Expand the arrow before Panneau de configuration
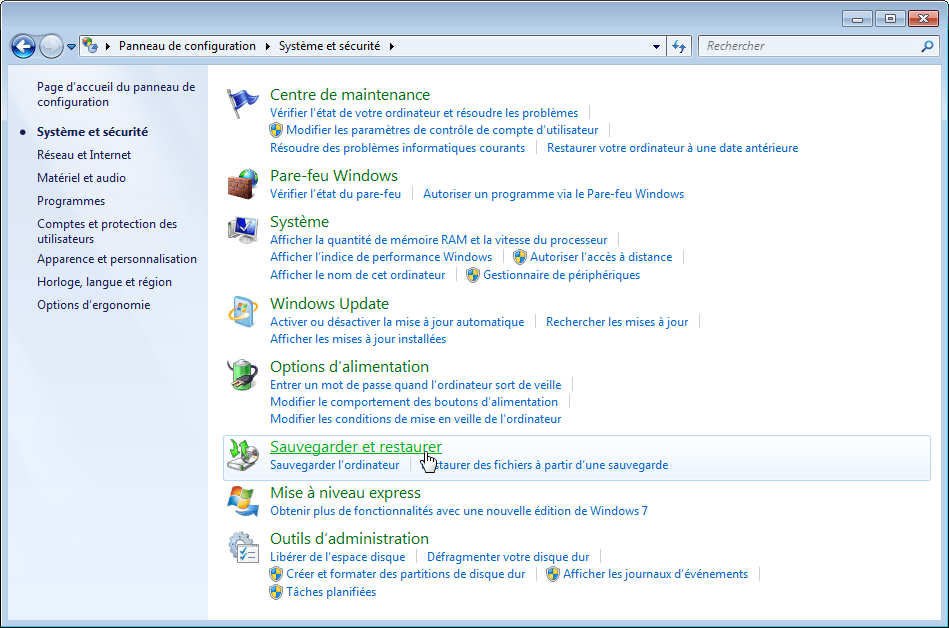 [108, 46]
